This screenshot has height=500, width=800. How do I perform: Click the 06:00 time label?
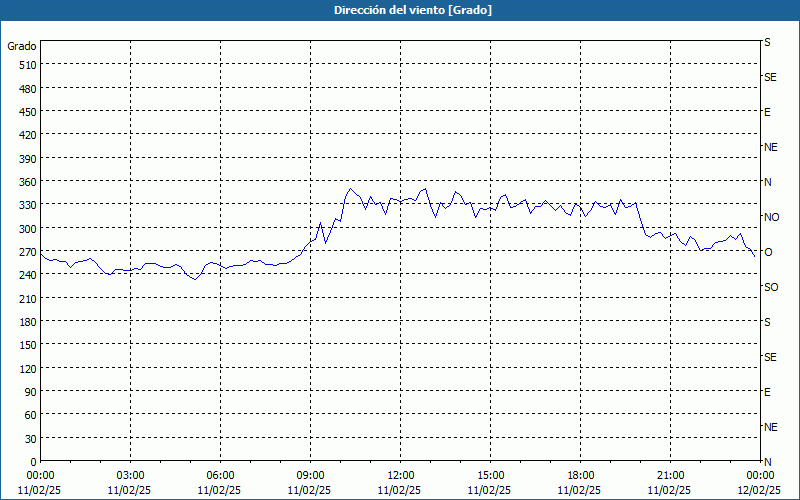pyautogui.click(x=220, y=476)
